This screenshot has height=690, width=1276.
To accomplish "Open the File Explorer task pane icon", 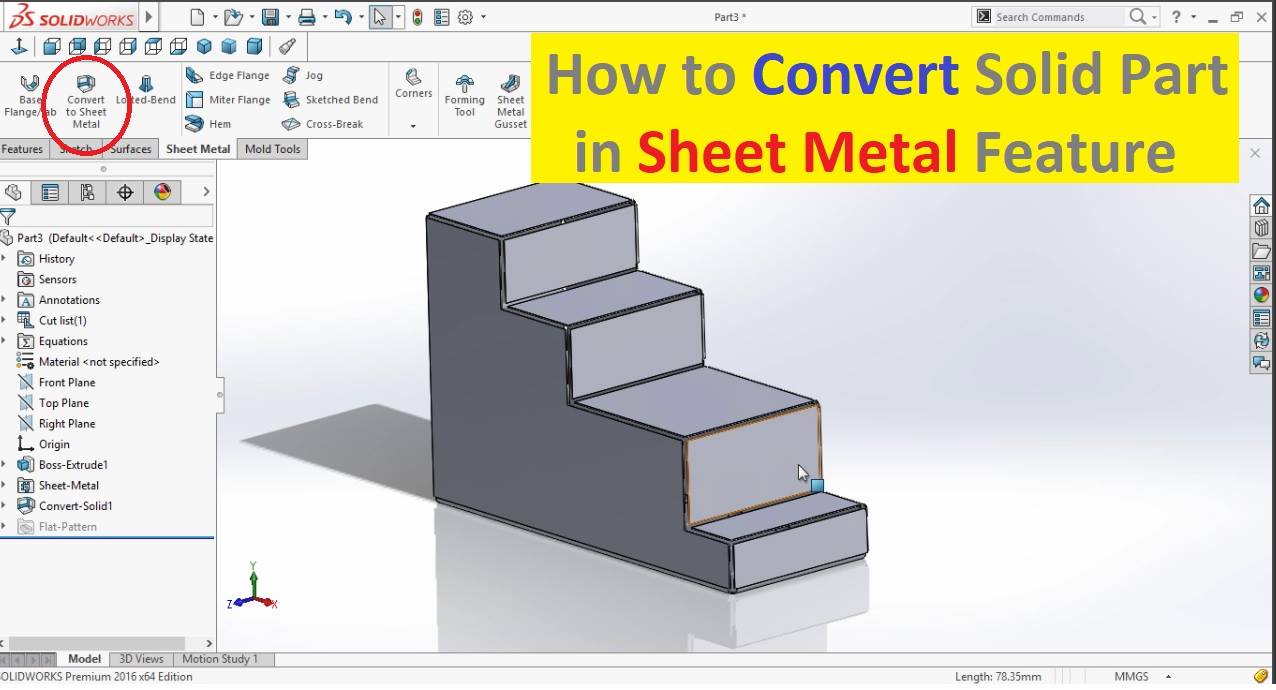I will pyautogui.click(x=1261, y=251).
